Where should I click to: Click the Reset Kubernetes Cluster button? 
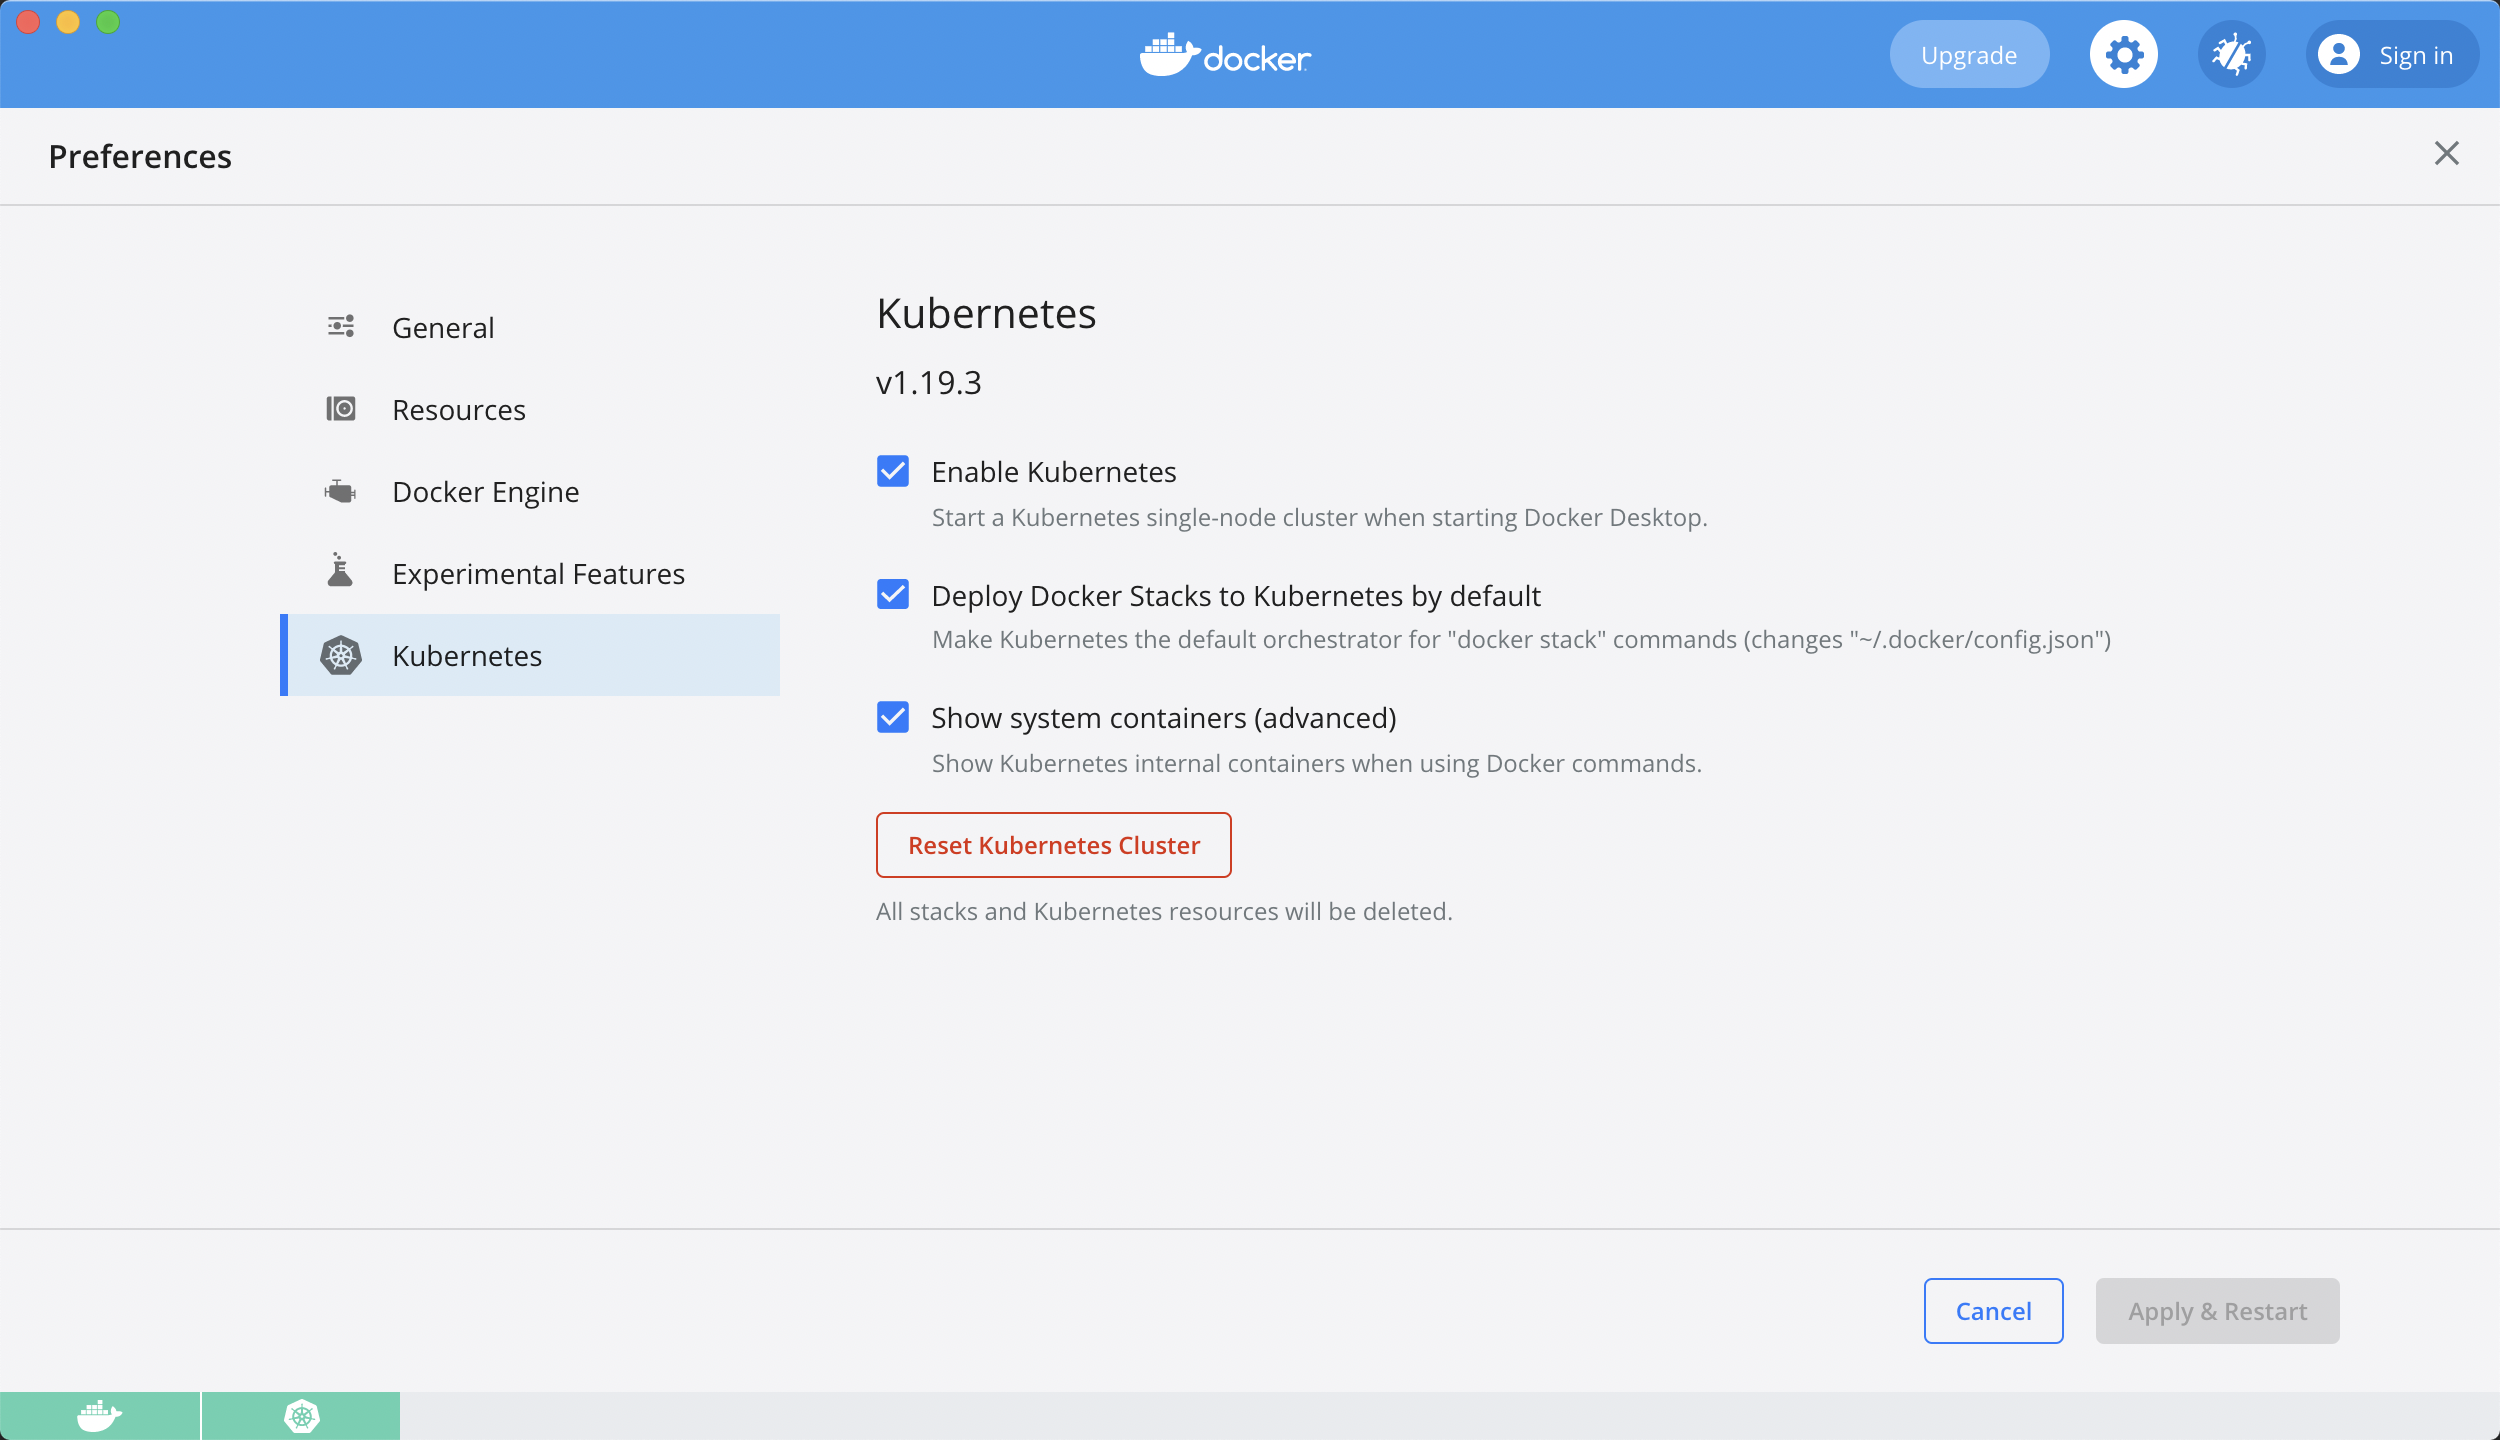(1053, 845)
